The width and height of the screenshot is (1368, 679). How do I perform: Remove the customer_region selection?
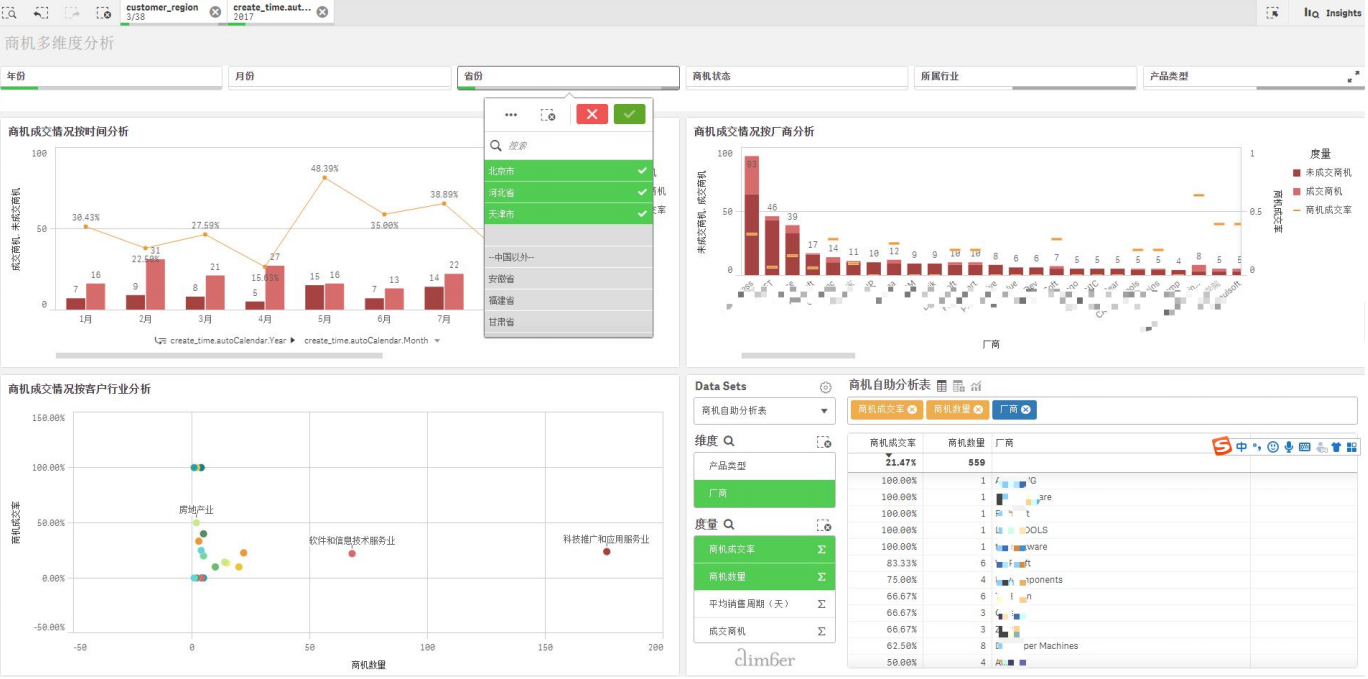[216, 12]
